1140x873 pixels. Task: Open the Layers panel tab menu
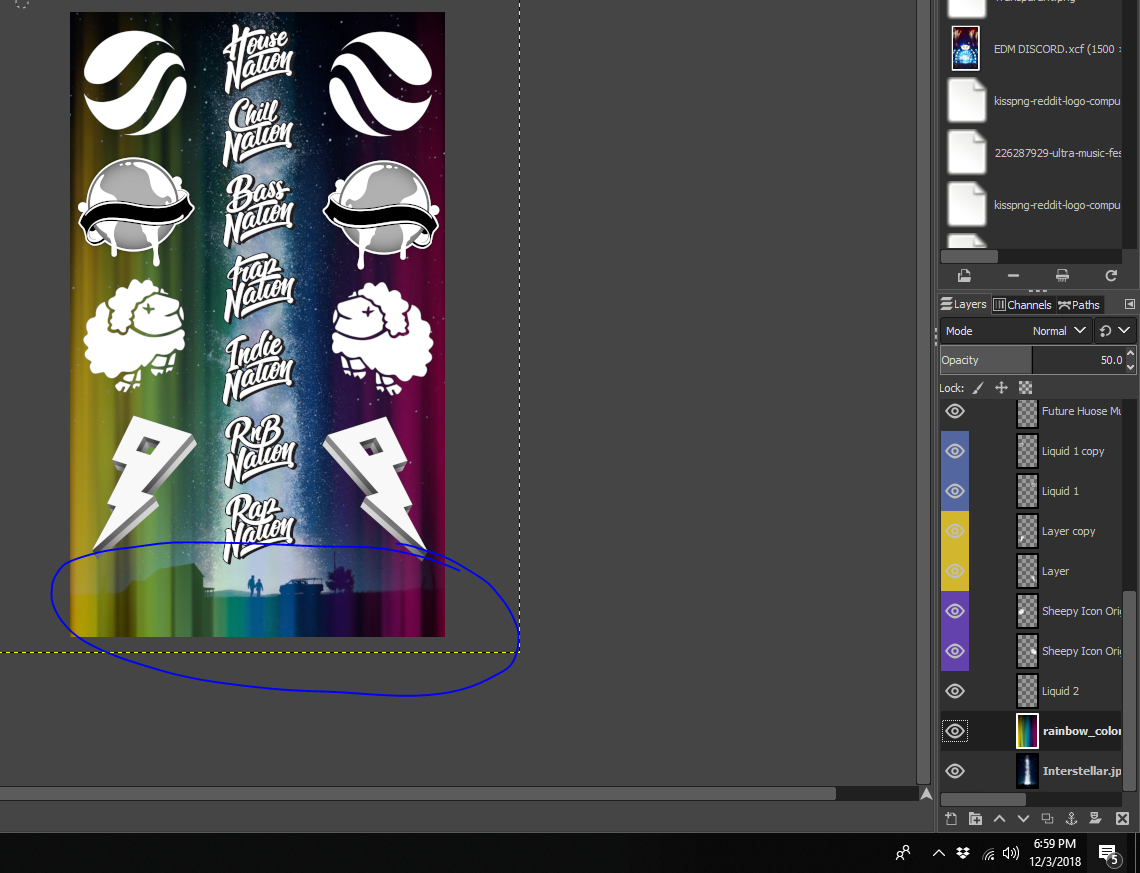coord(1129,304)
